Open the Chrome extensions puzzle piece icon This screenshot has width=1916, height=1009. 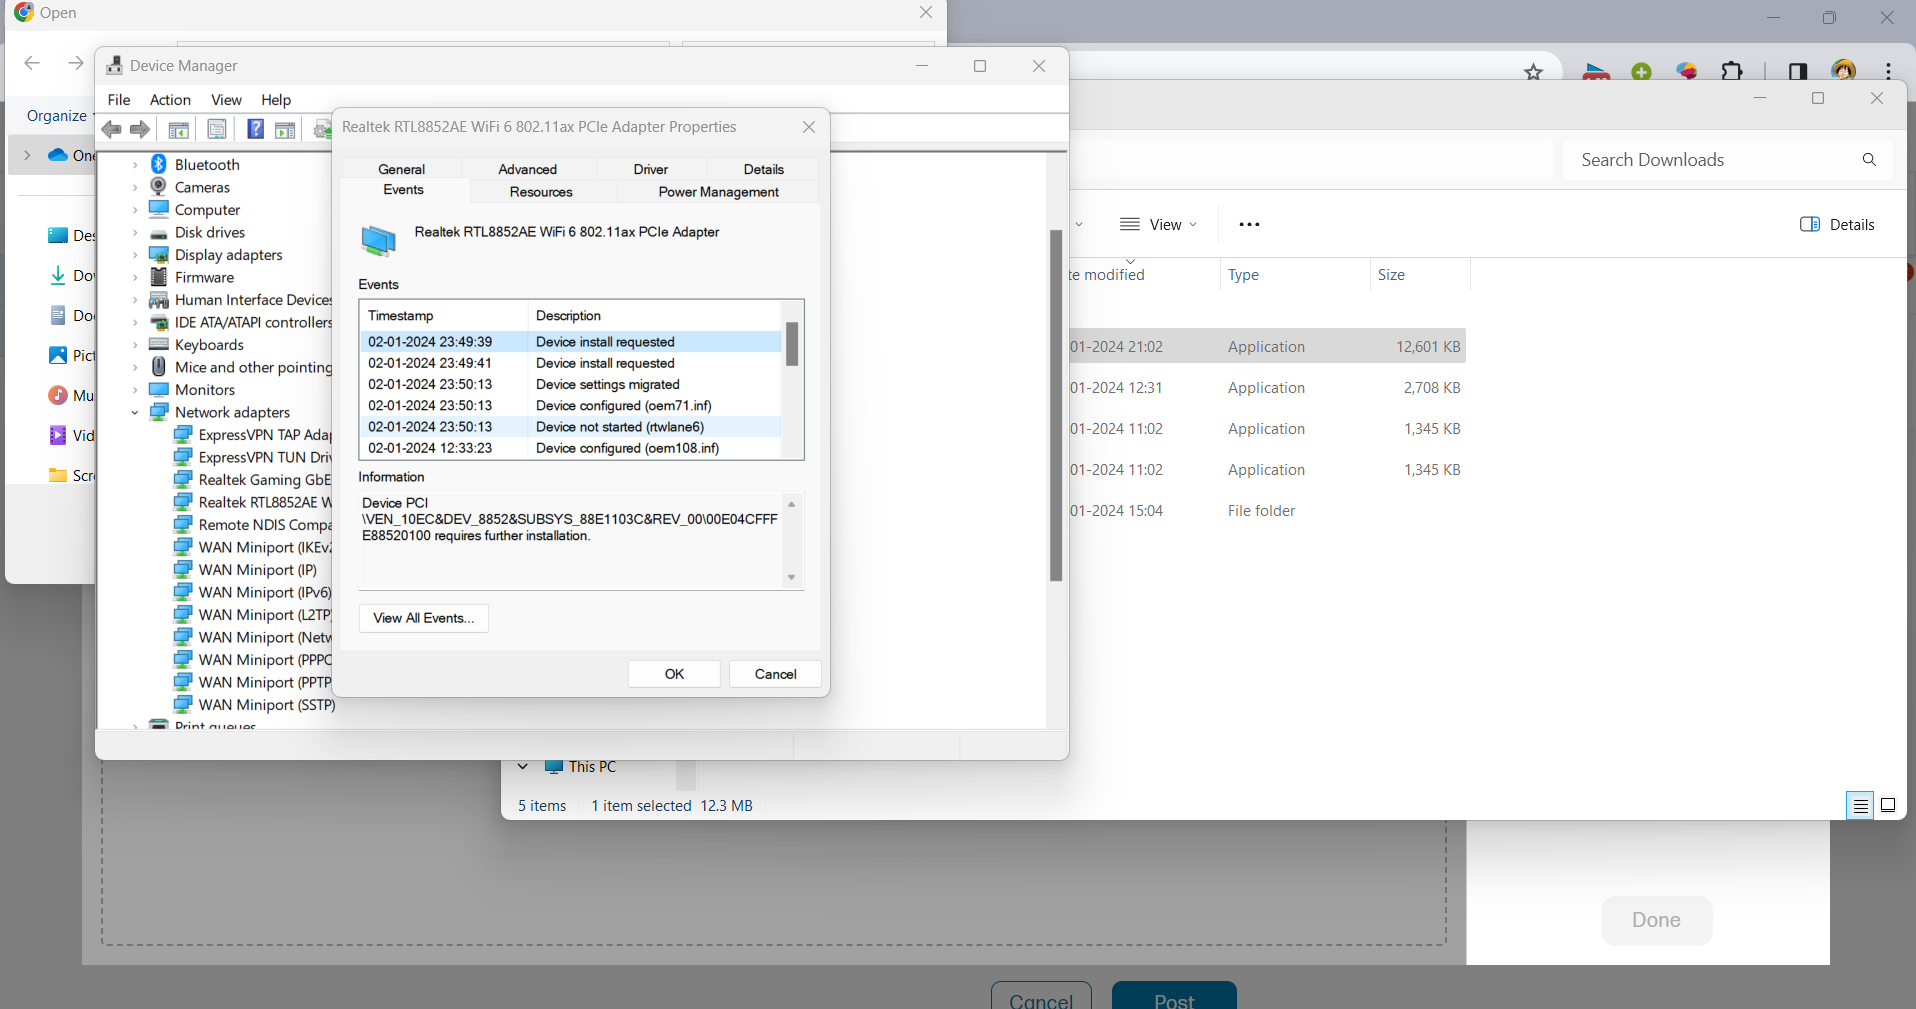pos(1732,70)
